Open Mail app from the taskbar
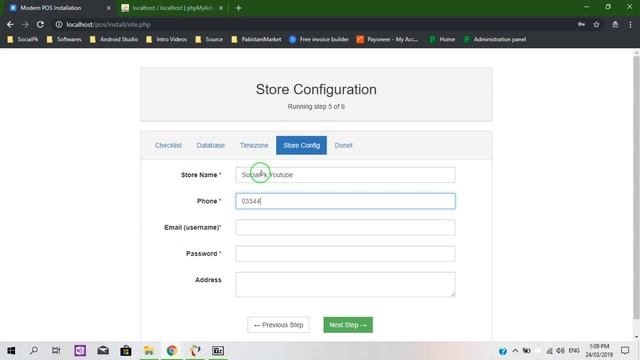640x360 pixels. 103,351
